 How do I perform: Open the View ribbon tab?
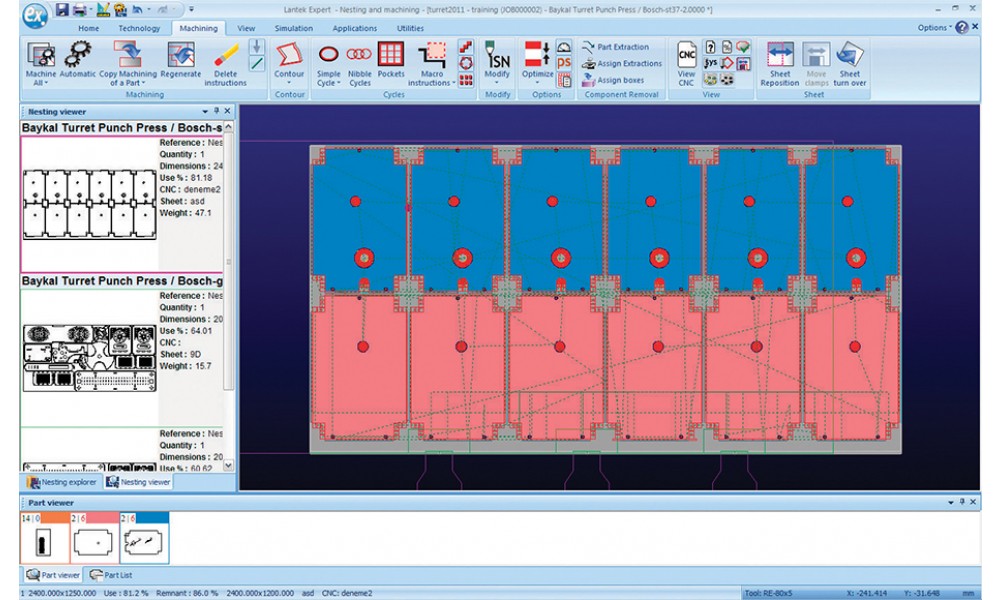tap(246, 28)
